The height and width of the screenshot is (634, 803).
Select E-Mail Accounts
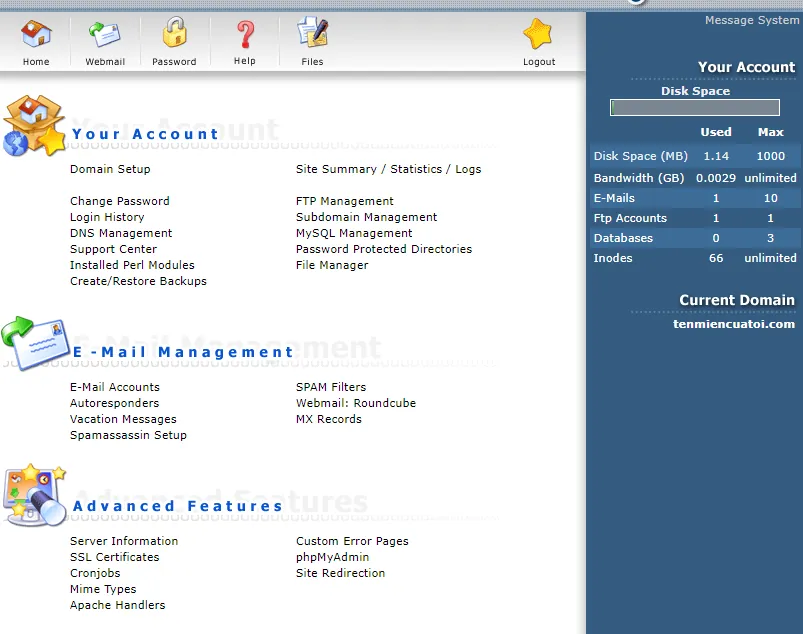[x=115, y=387]
